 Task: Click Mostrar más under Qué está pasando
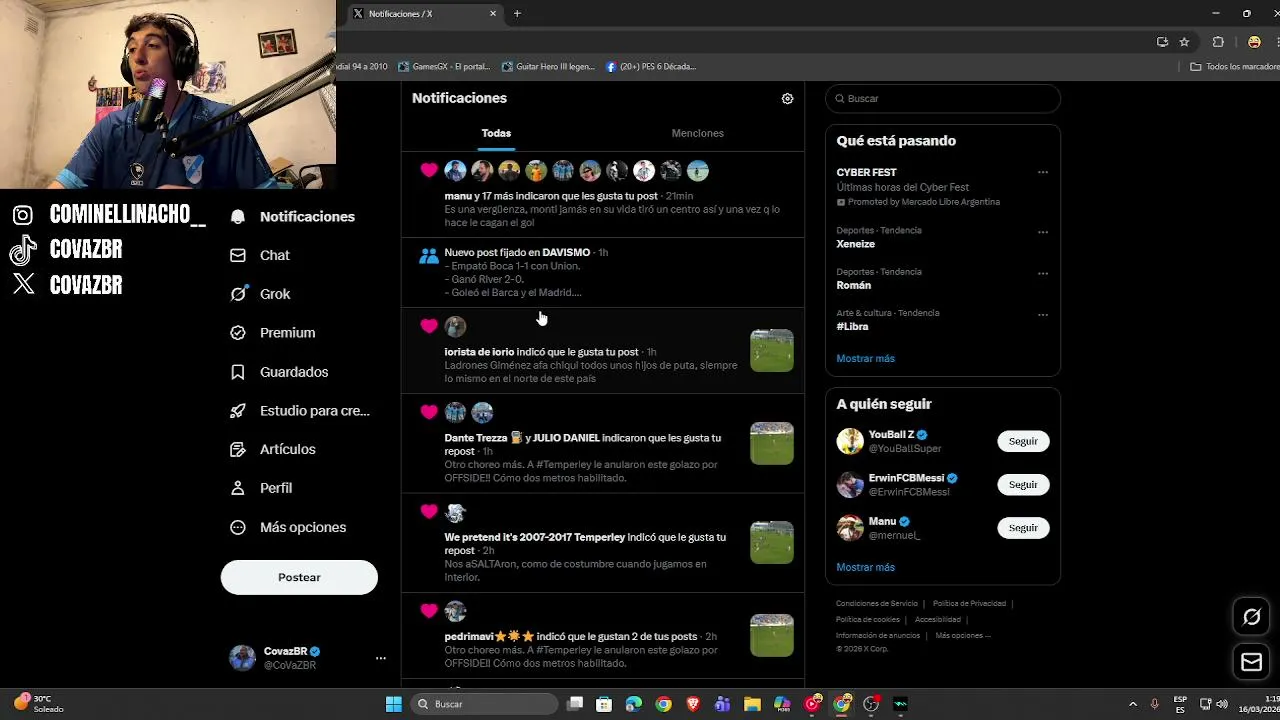coord(865,358)
